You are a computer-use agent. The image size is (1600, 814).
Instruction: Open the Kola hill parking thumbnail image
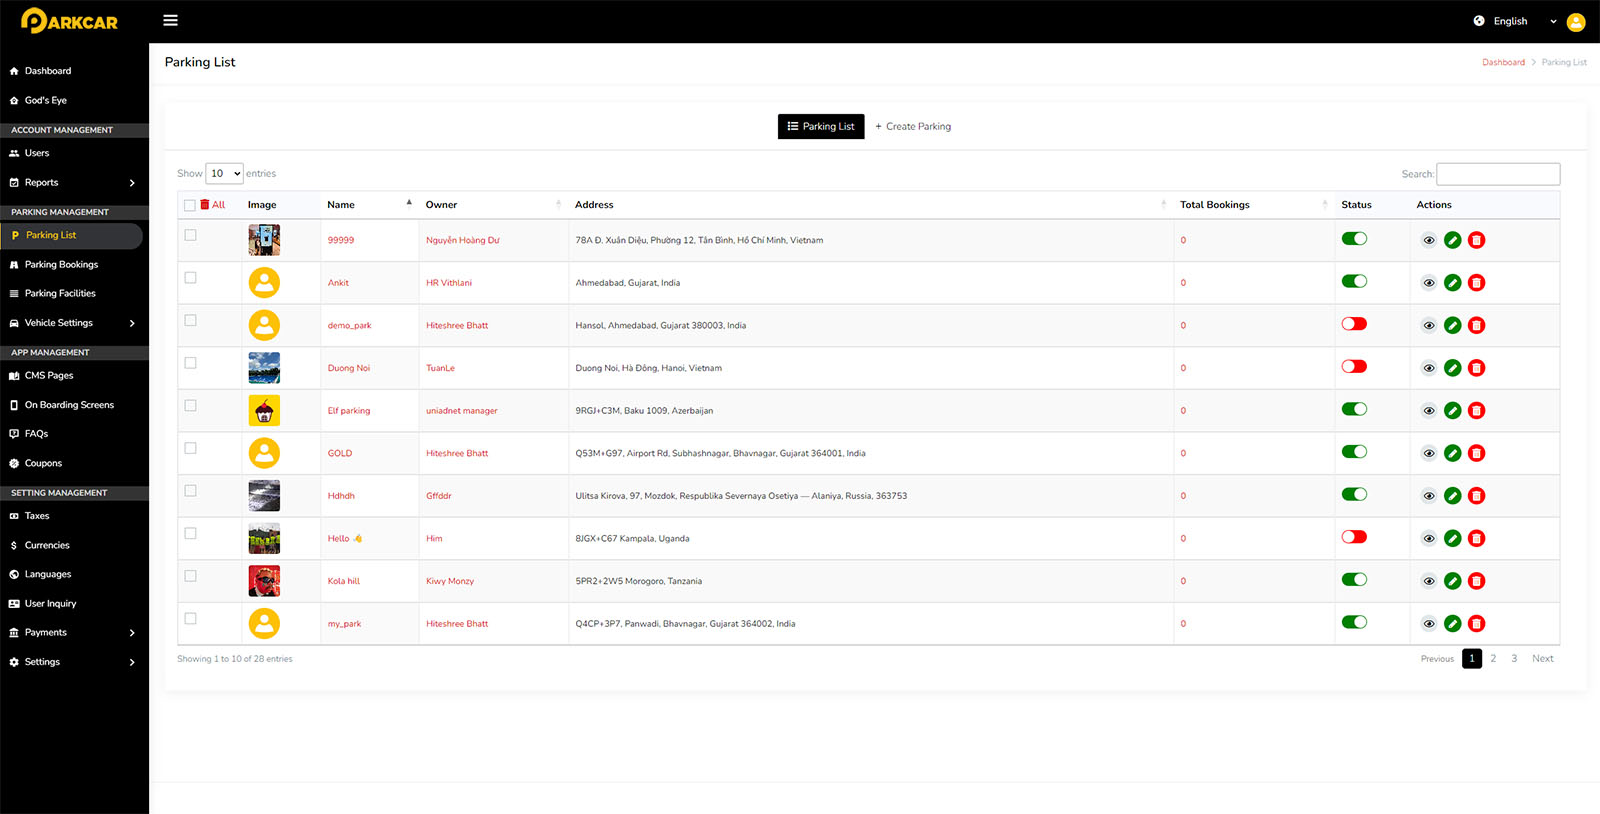tap(264, 581)
